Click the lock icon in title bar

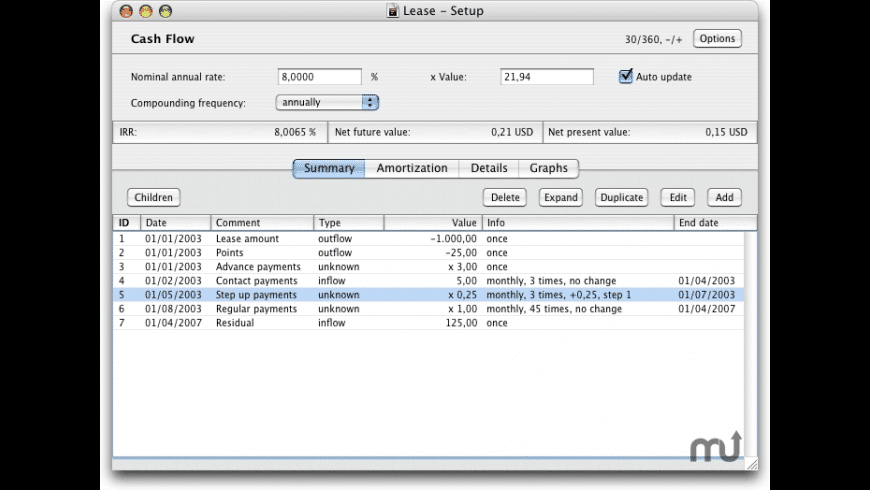pyautogui.click(x=392, y=11)
